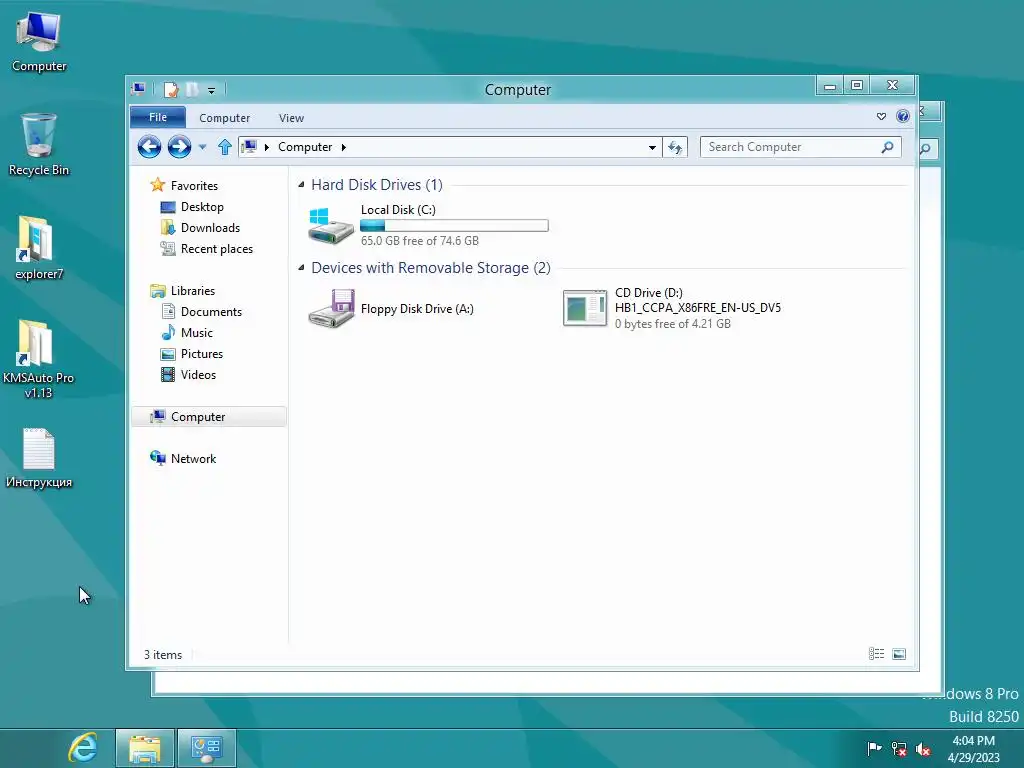Open the Computer ribbon tab
Screen dimensions: 1024x768
(224, 118)
